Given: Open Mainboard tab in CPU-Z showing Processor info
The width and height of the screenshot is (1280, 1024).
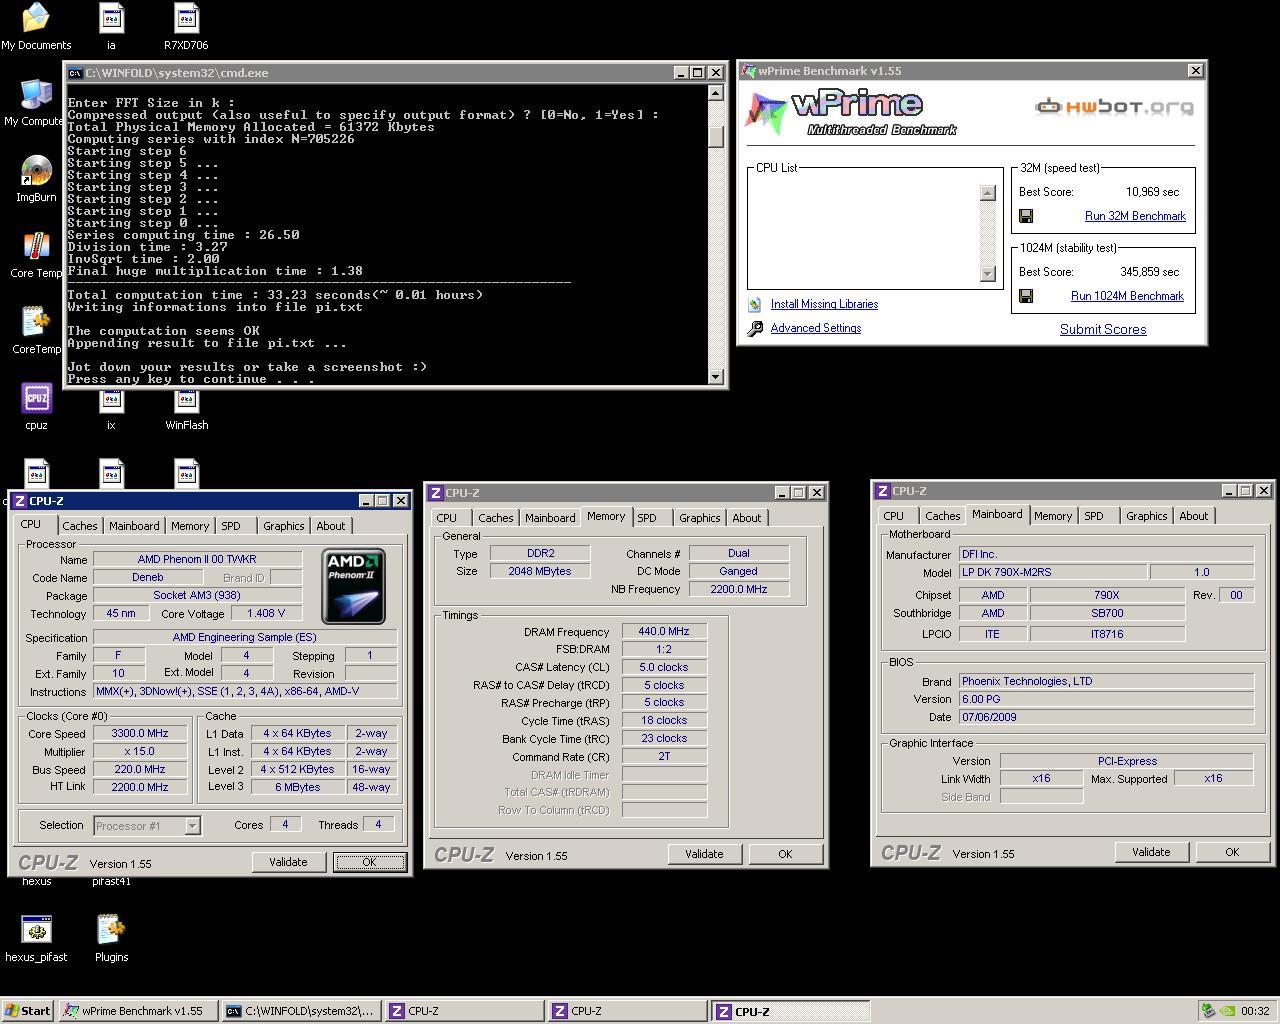Looking at the screenshot, I should click(x=134, y=526).
